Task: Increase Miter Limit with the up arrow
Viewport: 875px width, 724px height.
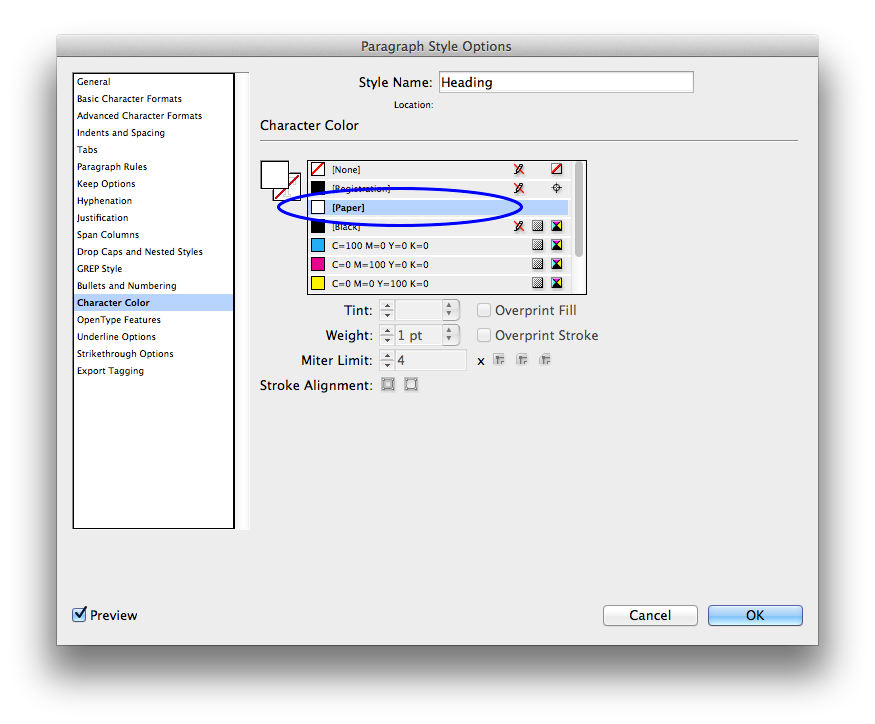Action: pos(387,355)
